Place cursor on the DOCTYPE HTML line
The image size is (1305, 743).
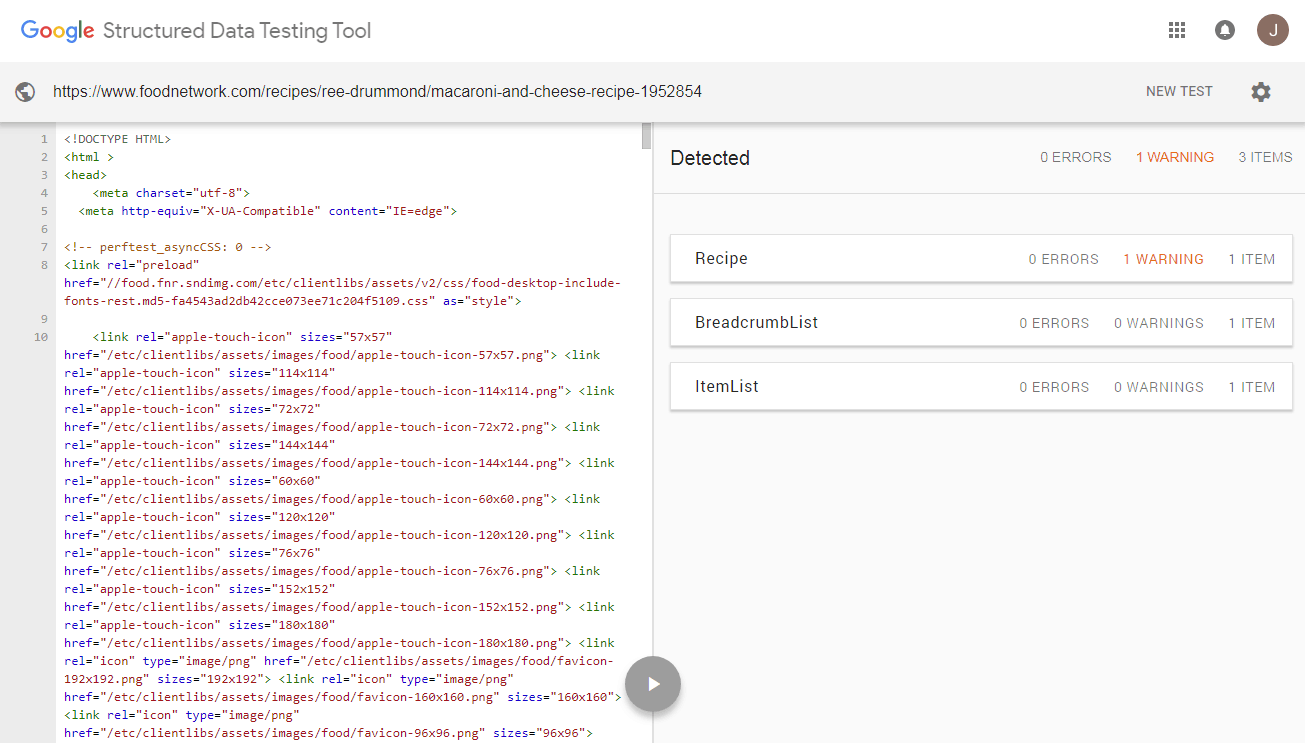117,139
